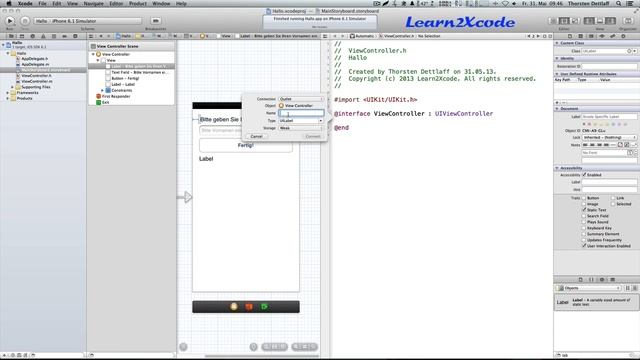Viewport: 640px width, 360px height.
Task: Toggle the Debug area view
Action: click(600, 20)
